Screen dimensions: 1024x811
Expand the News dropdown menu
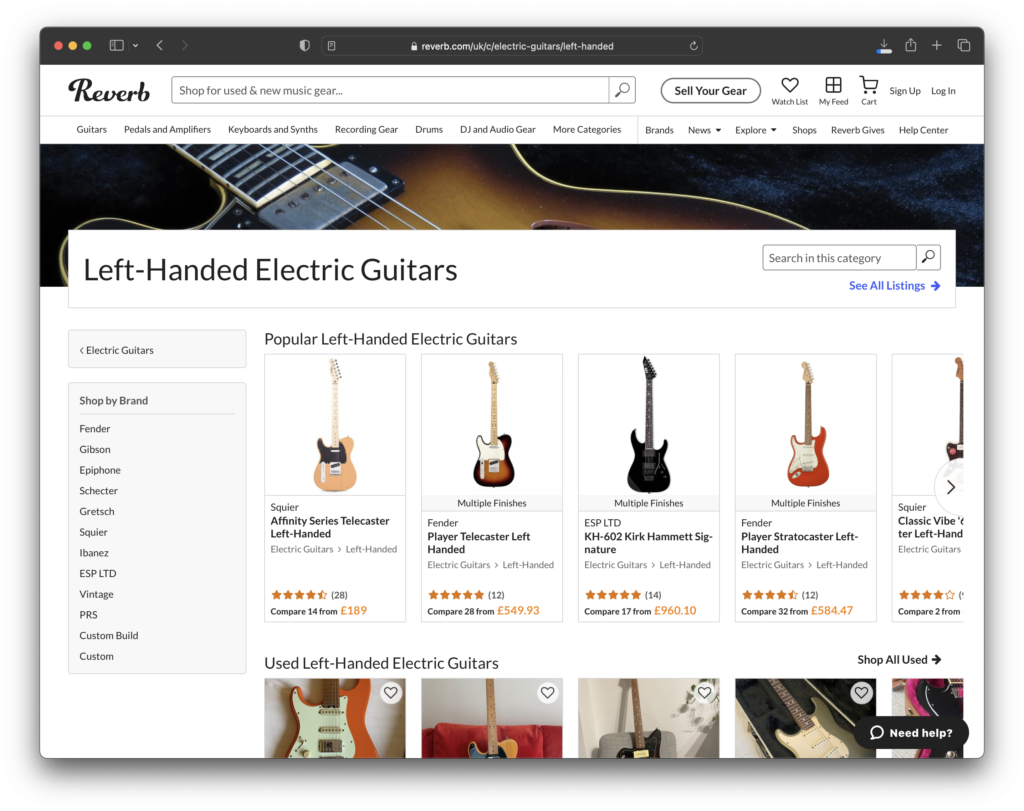pyautogui.click(x=704, y=130)
